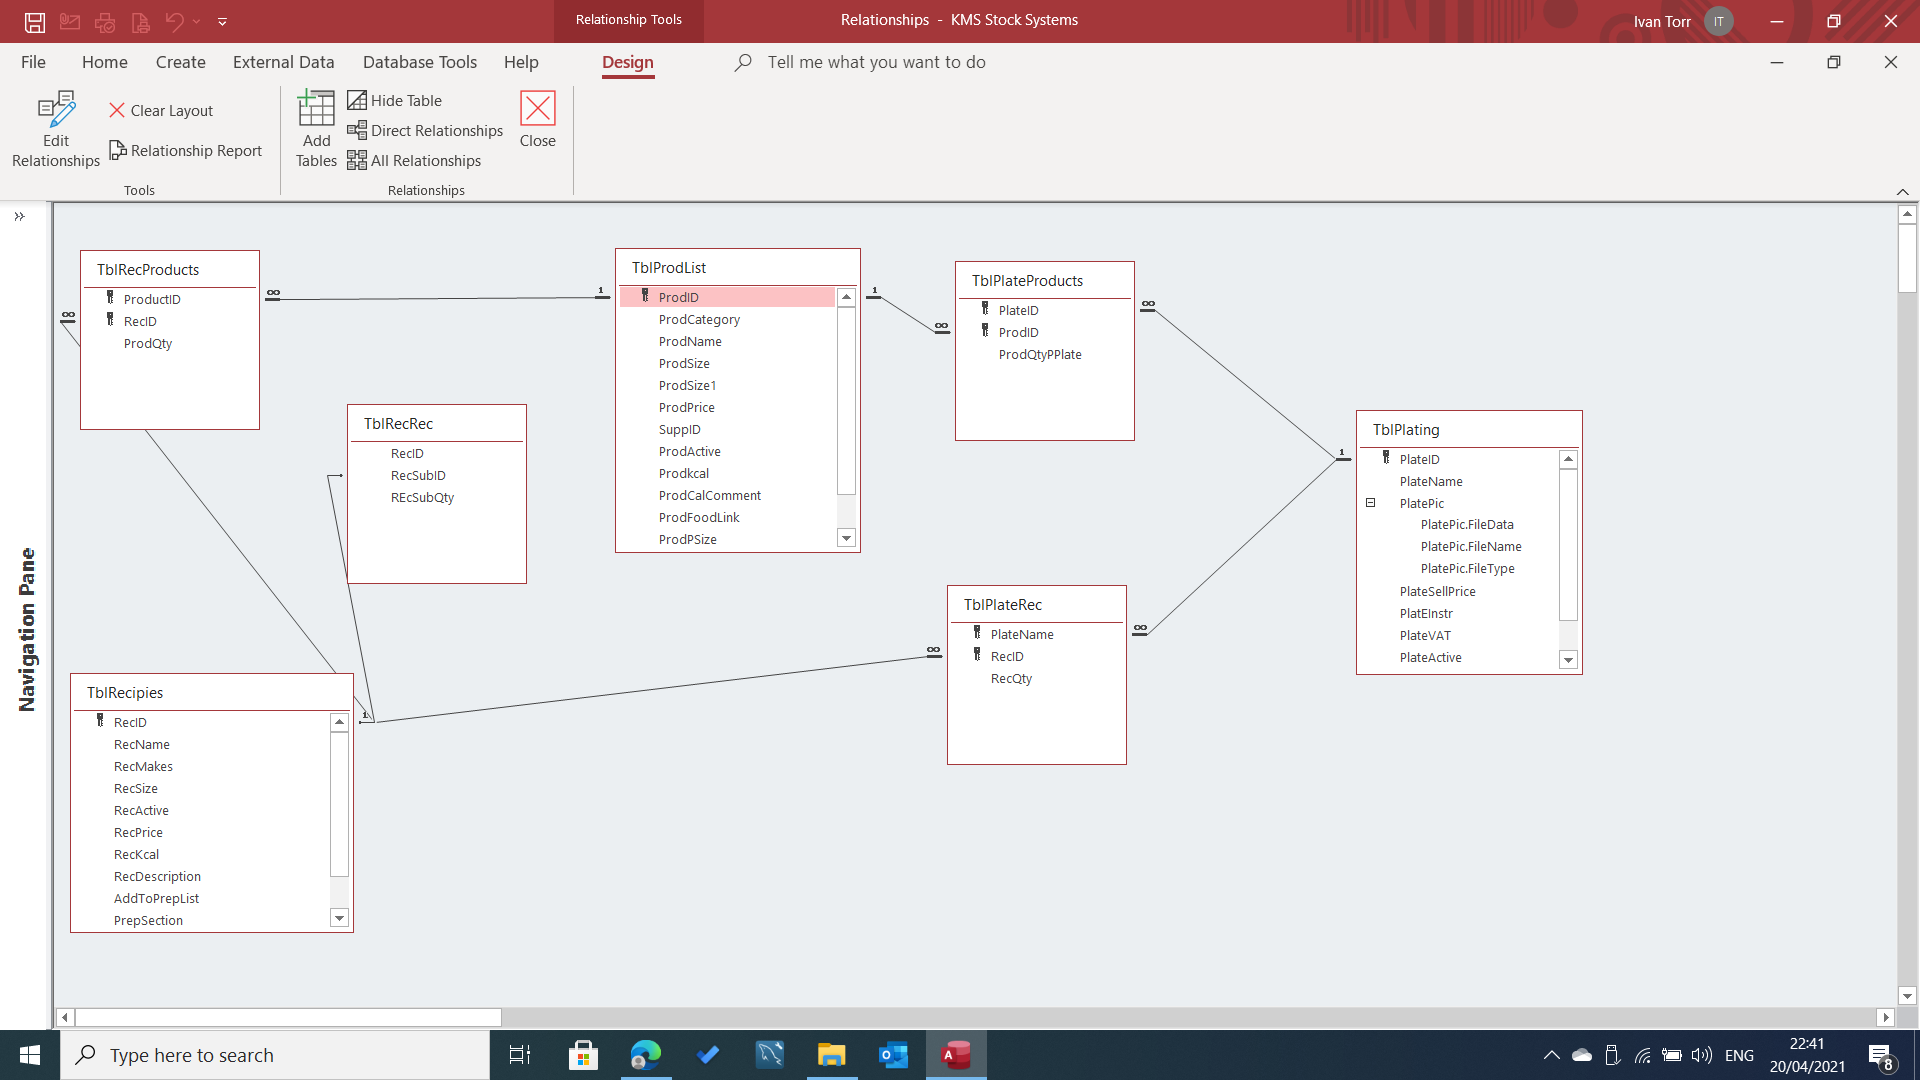The image size is (1920, 1080).
Task: Collapse the ribbon
Action: pos(1902,192)
